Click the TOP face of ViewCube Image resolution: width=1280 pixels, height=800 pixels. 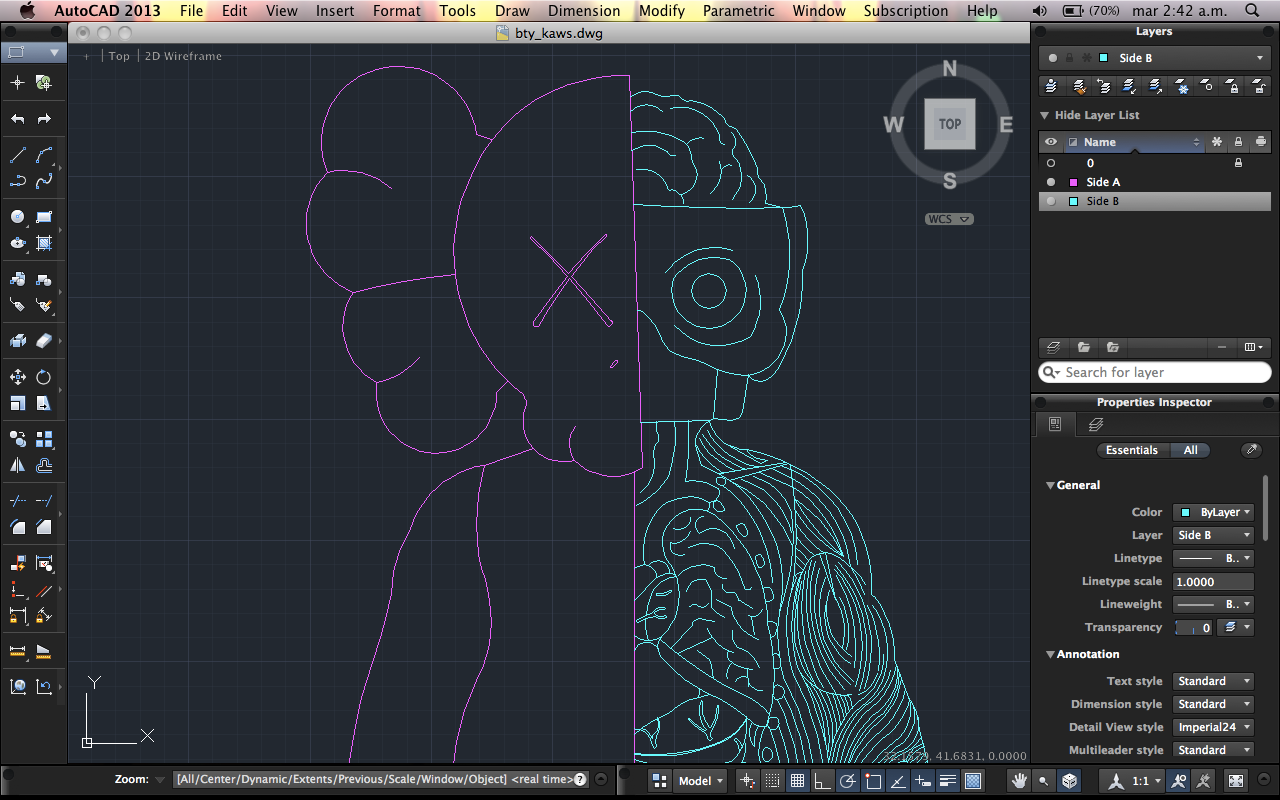[x=949, y=124]
